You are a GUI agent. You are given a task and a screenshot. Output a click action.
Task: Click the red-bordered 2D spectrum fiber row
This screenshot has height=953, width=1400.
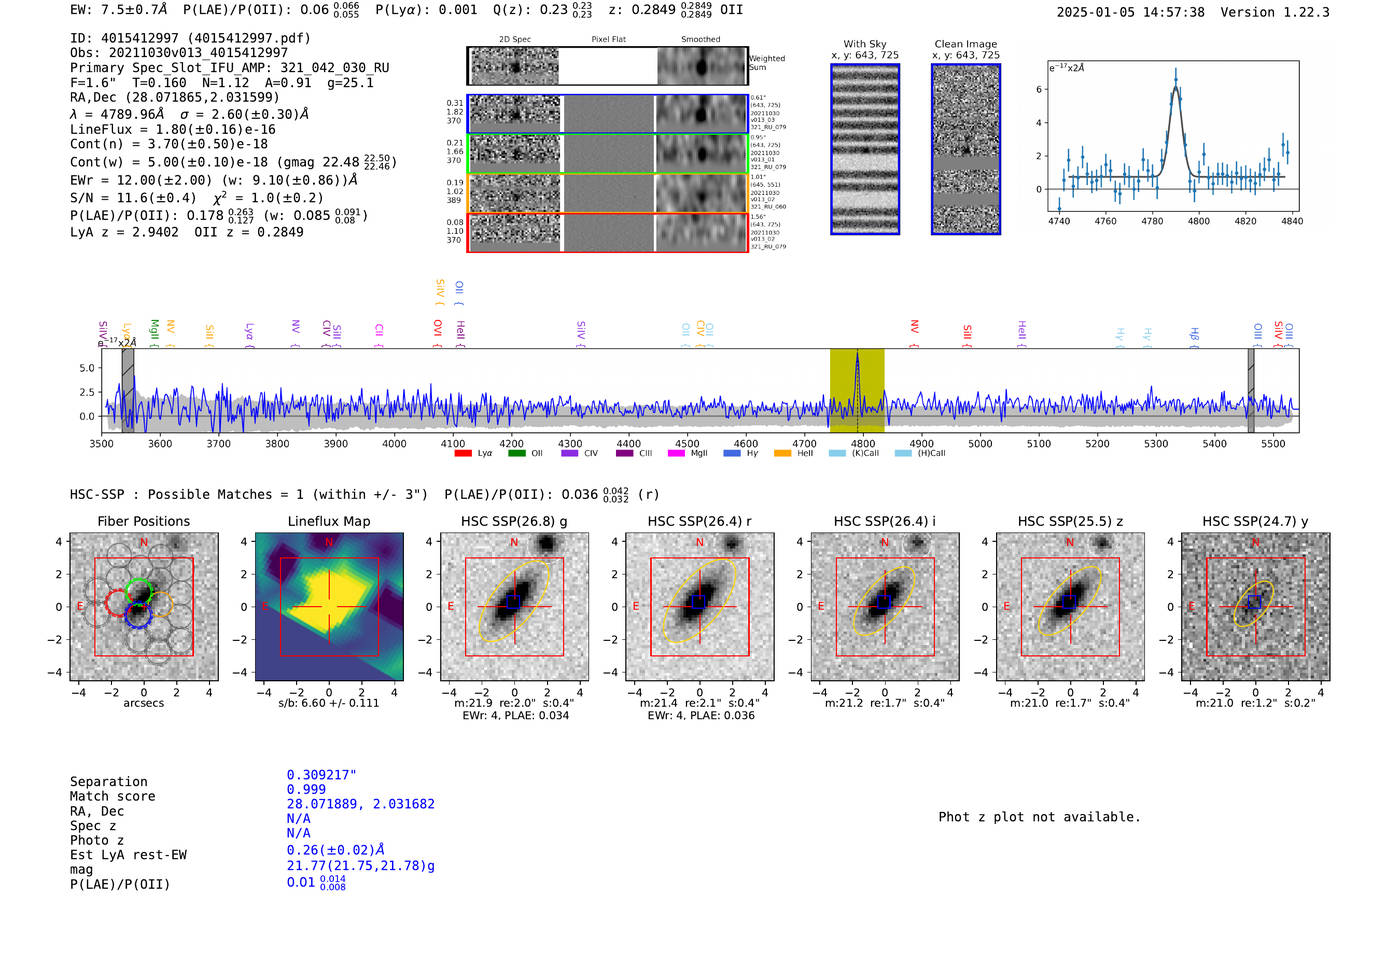[x=607, y=232]
